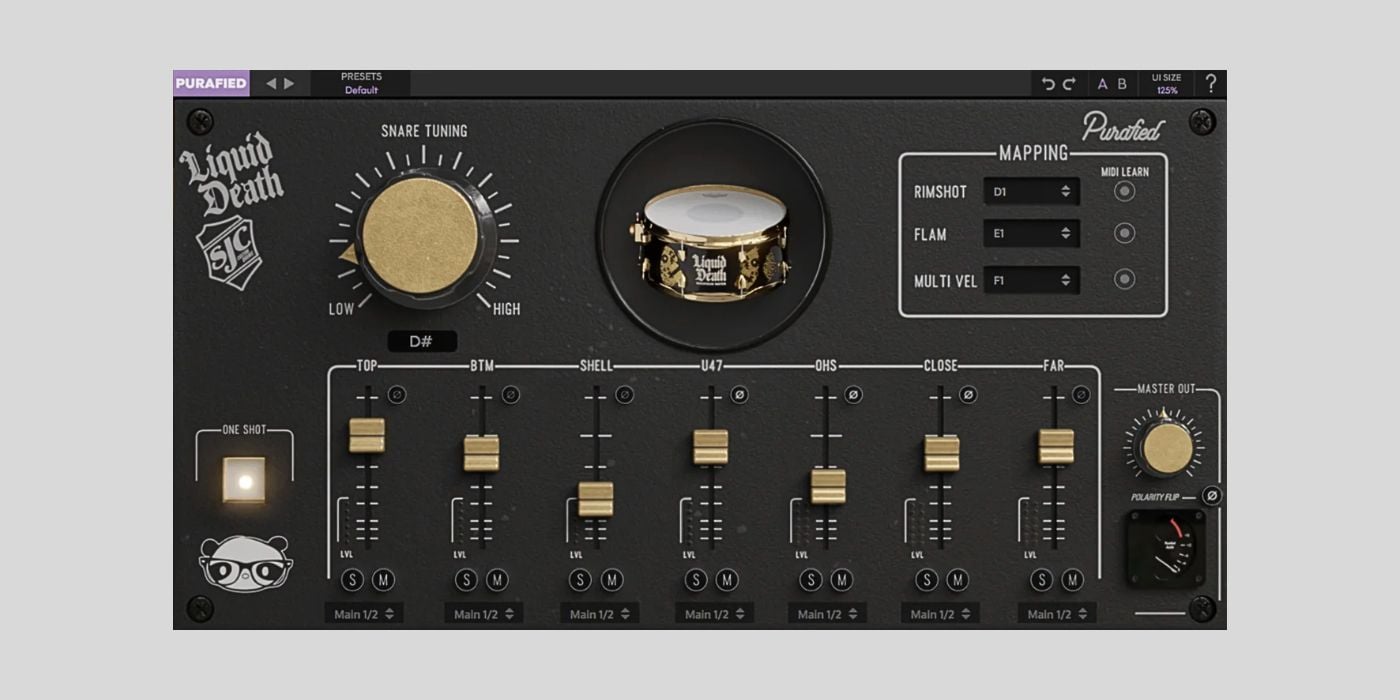Viewport: 1400px width, 700px height.
Task: Enable MIDI learn for Rimshot
Action: [x=1125, y=191]
